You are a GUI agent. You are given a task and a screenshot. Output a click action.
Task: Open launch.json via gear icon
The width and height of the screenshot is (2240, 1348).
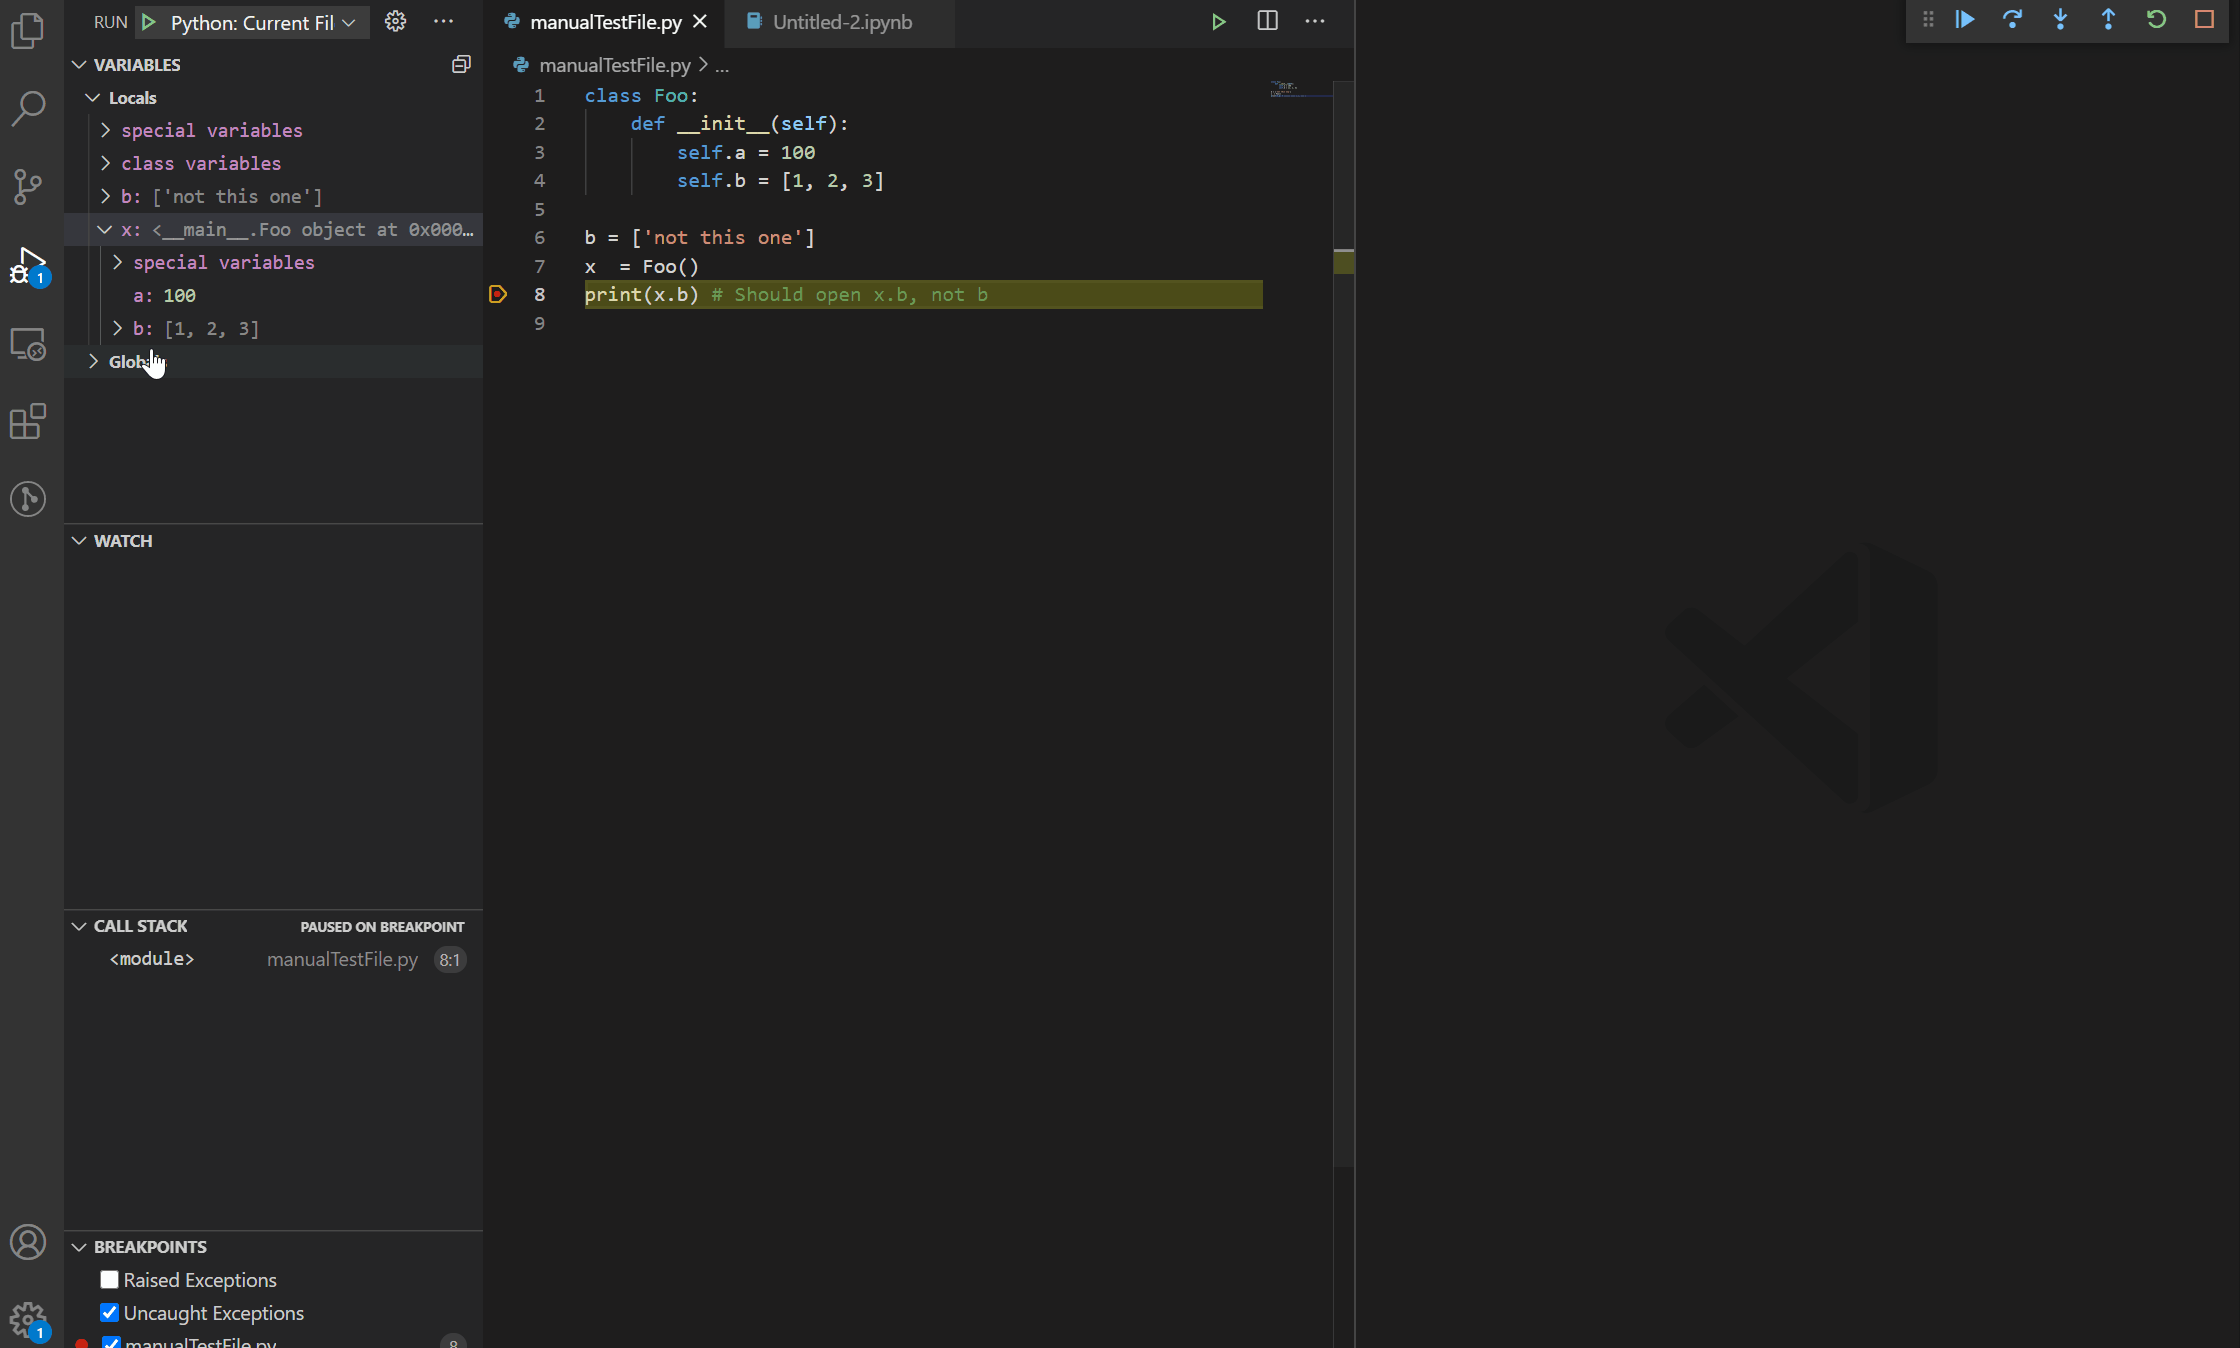point(396,22)
